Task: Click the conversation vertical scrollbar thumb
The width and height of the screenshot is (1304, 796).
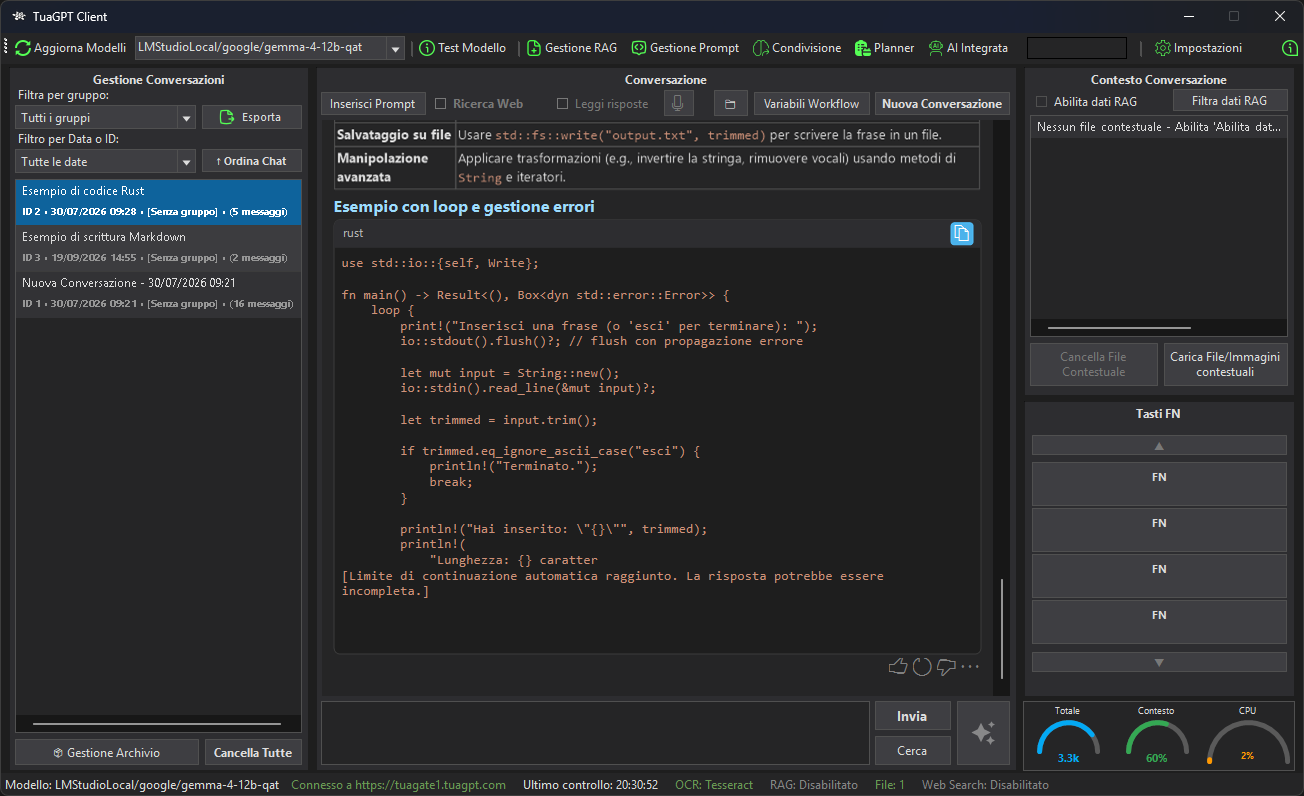Action: tap(1002, 630)
